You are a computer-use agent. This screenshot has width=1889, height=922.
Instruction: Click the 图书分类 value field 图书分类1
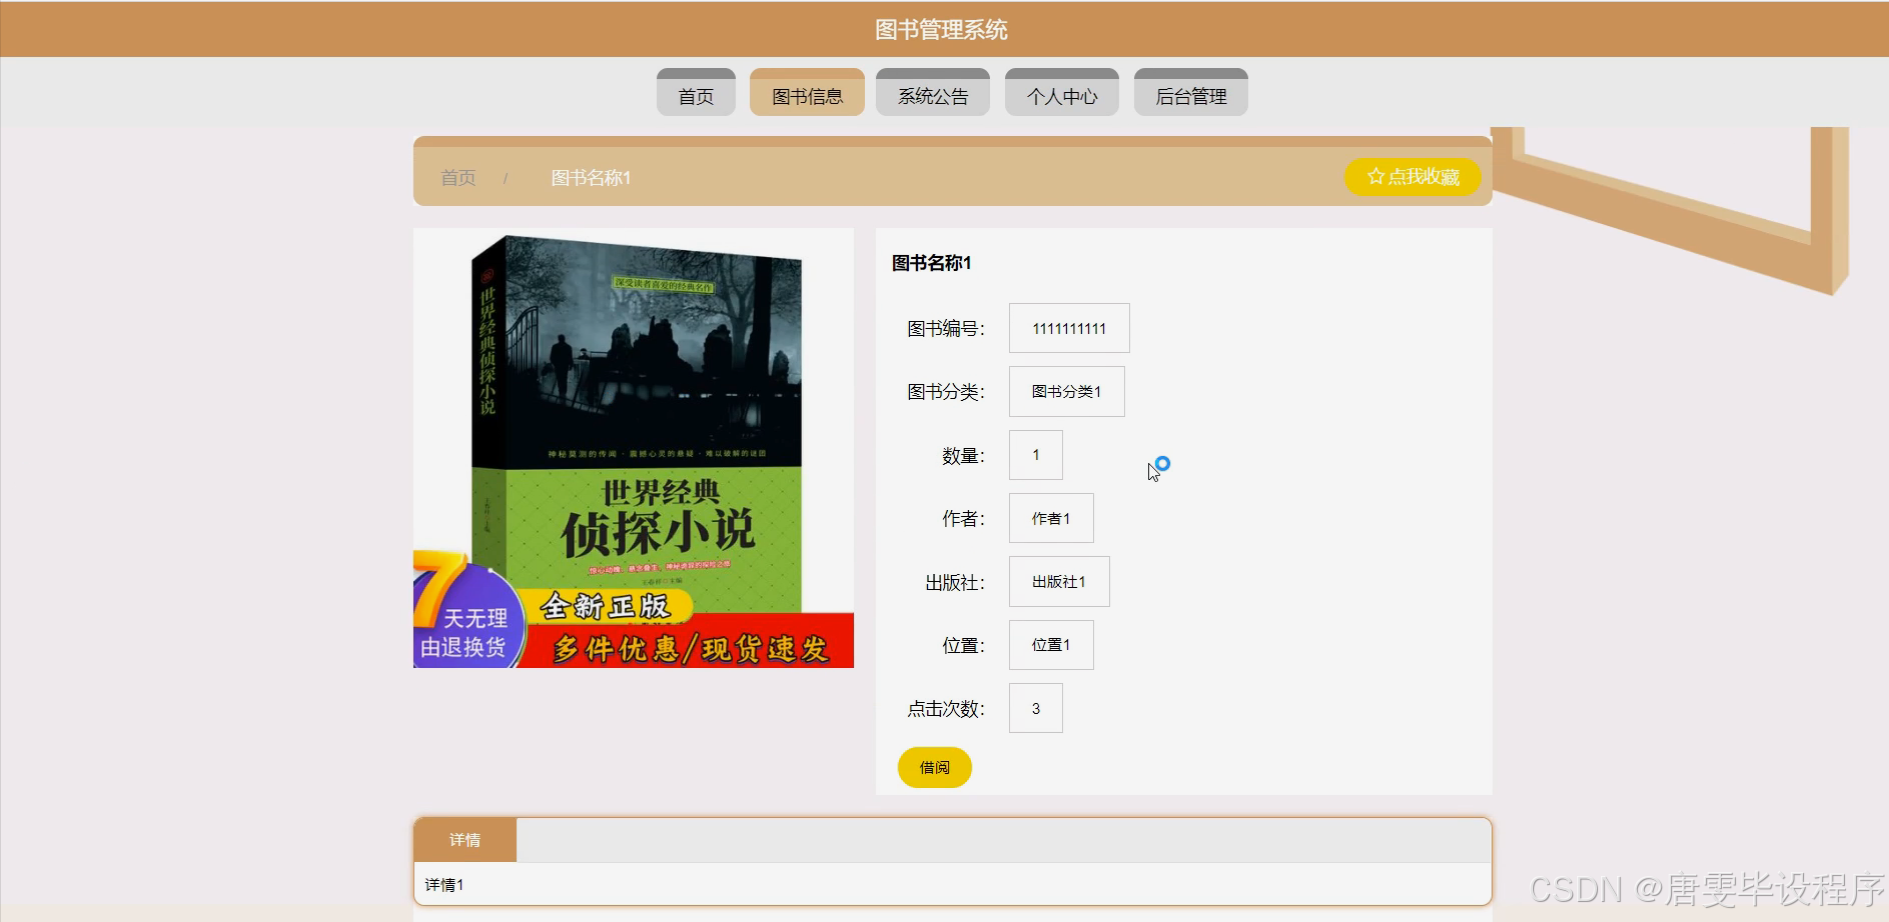(1066, 391)
